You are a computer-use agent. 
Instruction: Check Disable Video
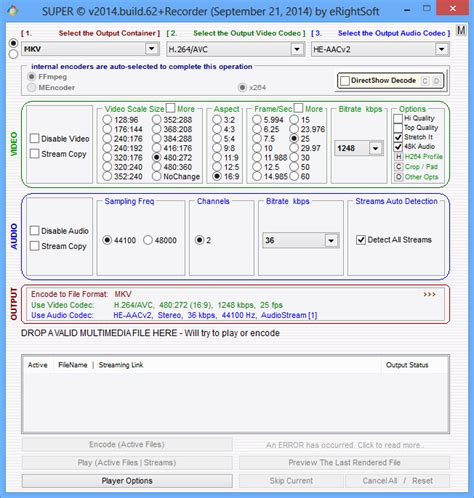(34, 138)
